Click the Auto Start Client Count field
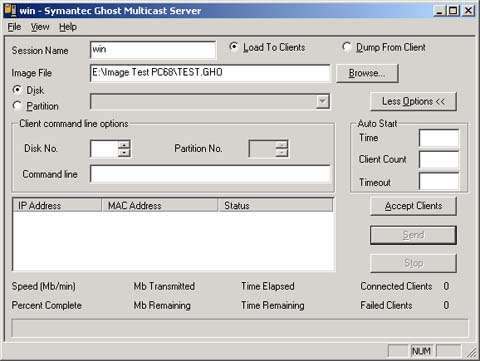Viewport: 480px width, 361px height. point(439,160)
